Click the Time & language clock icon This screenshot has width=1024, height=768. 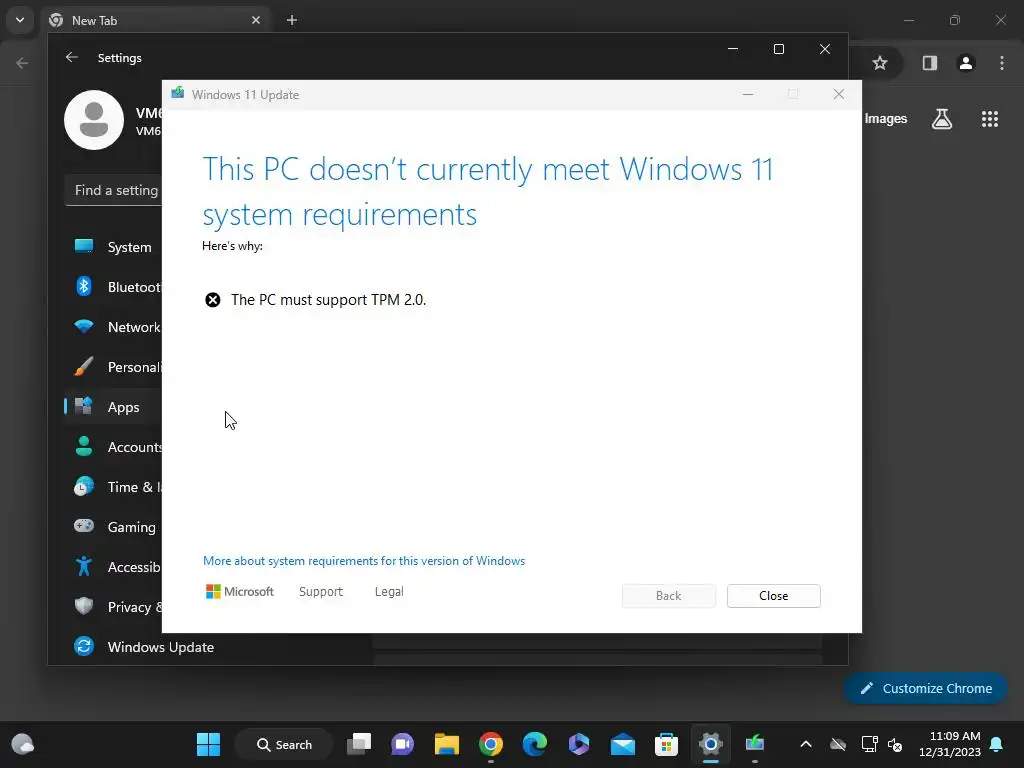84,487
